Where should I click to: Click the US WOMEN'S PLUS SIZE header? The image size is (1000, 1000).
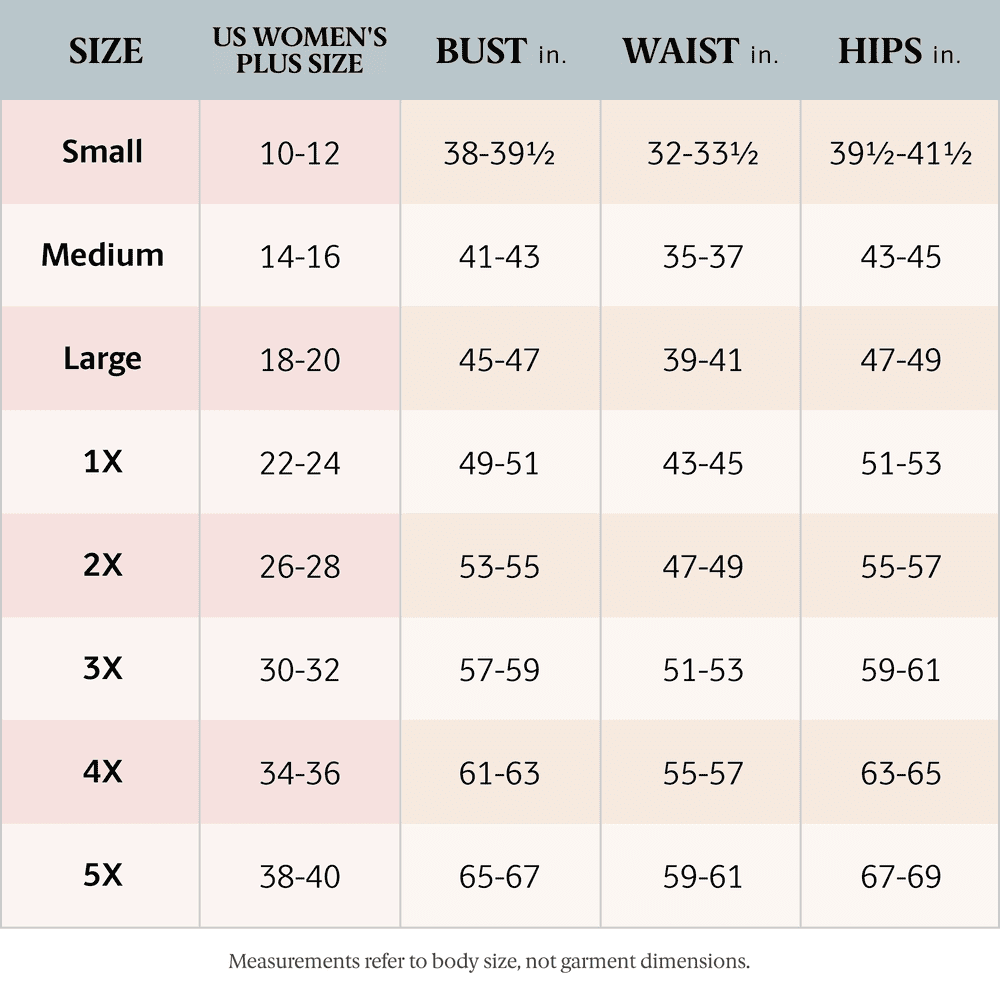(300, 51)
